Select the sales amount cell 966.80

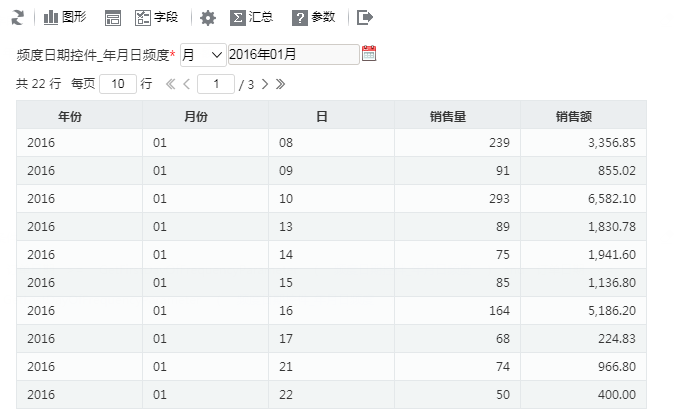coord(583,367)
